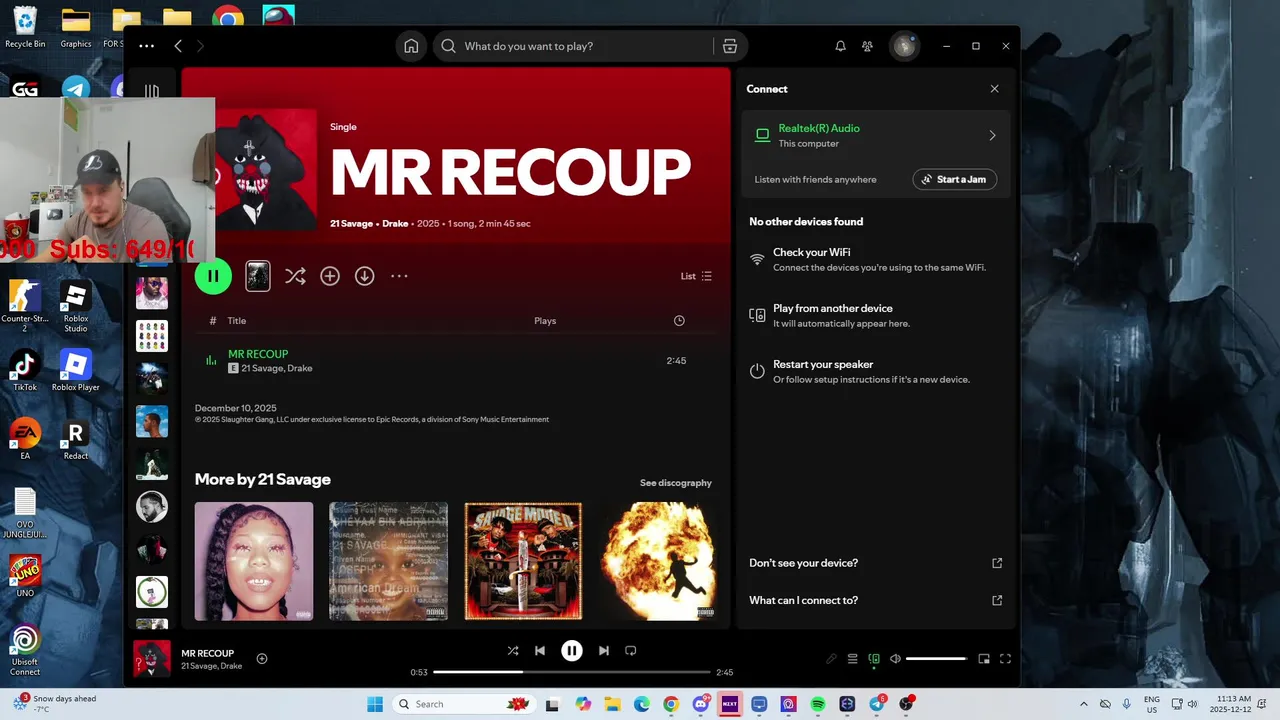The height and width of the screenshot is (720, 1280).
Task: Open What's New notifications bell
Action: (840, 46)
